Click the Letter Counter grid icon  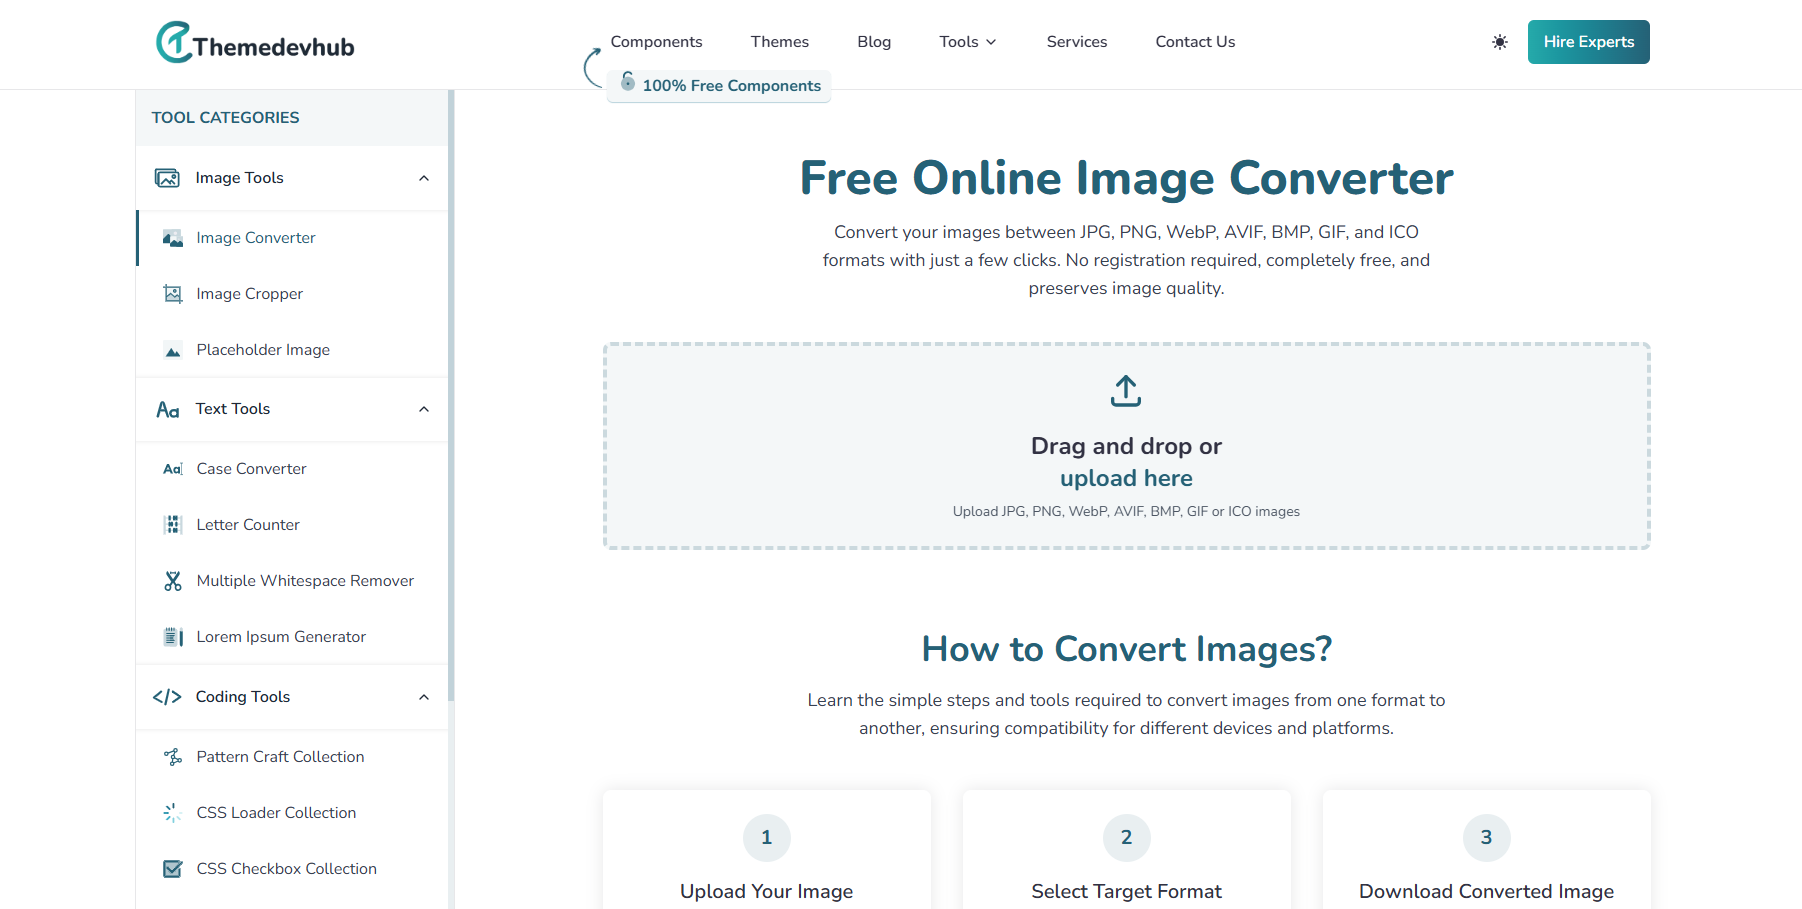[x=172, y=524]
